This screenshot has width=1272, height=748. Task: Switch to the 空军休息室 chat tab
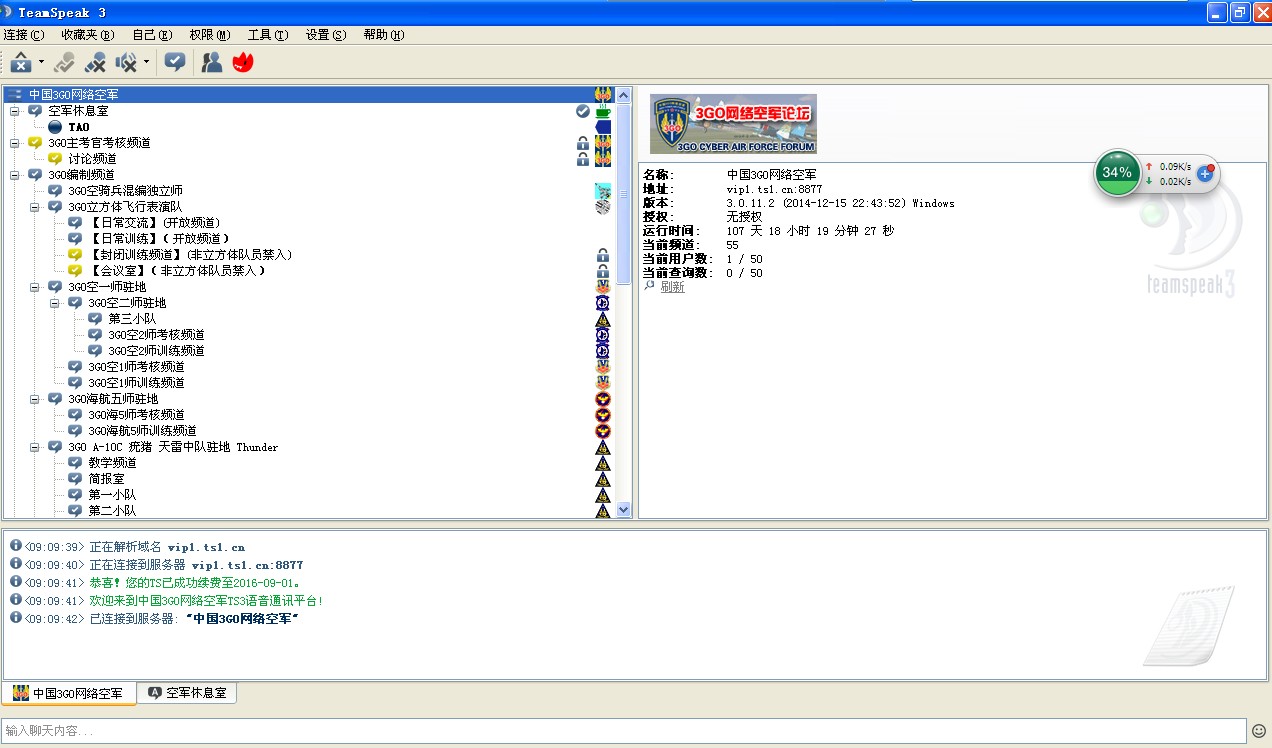(x=187, y=693)
